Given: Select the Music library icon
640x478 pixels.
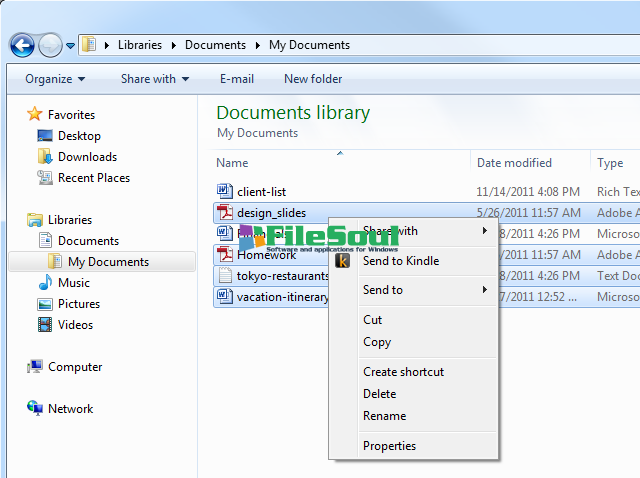Looking at the screenshot, I should [x=45, y=283].
